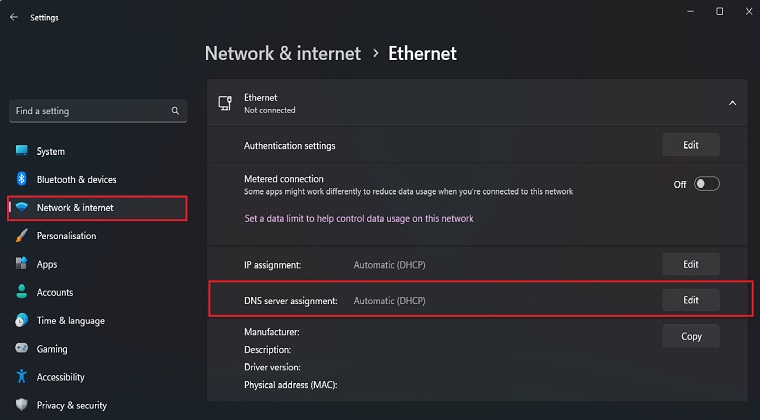760x420 pixels.
Task: Click the Gaming controller icon
Action: click(x=21, y=349)
